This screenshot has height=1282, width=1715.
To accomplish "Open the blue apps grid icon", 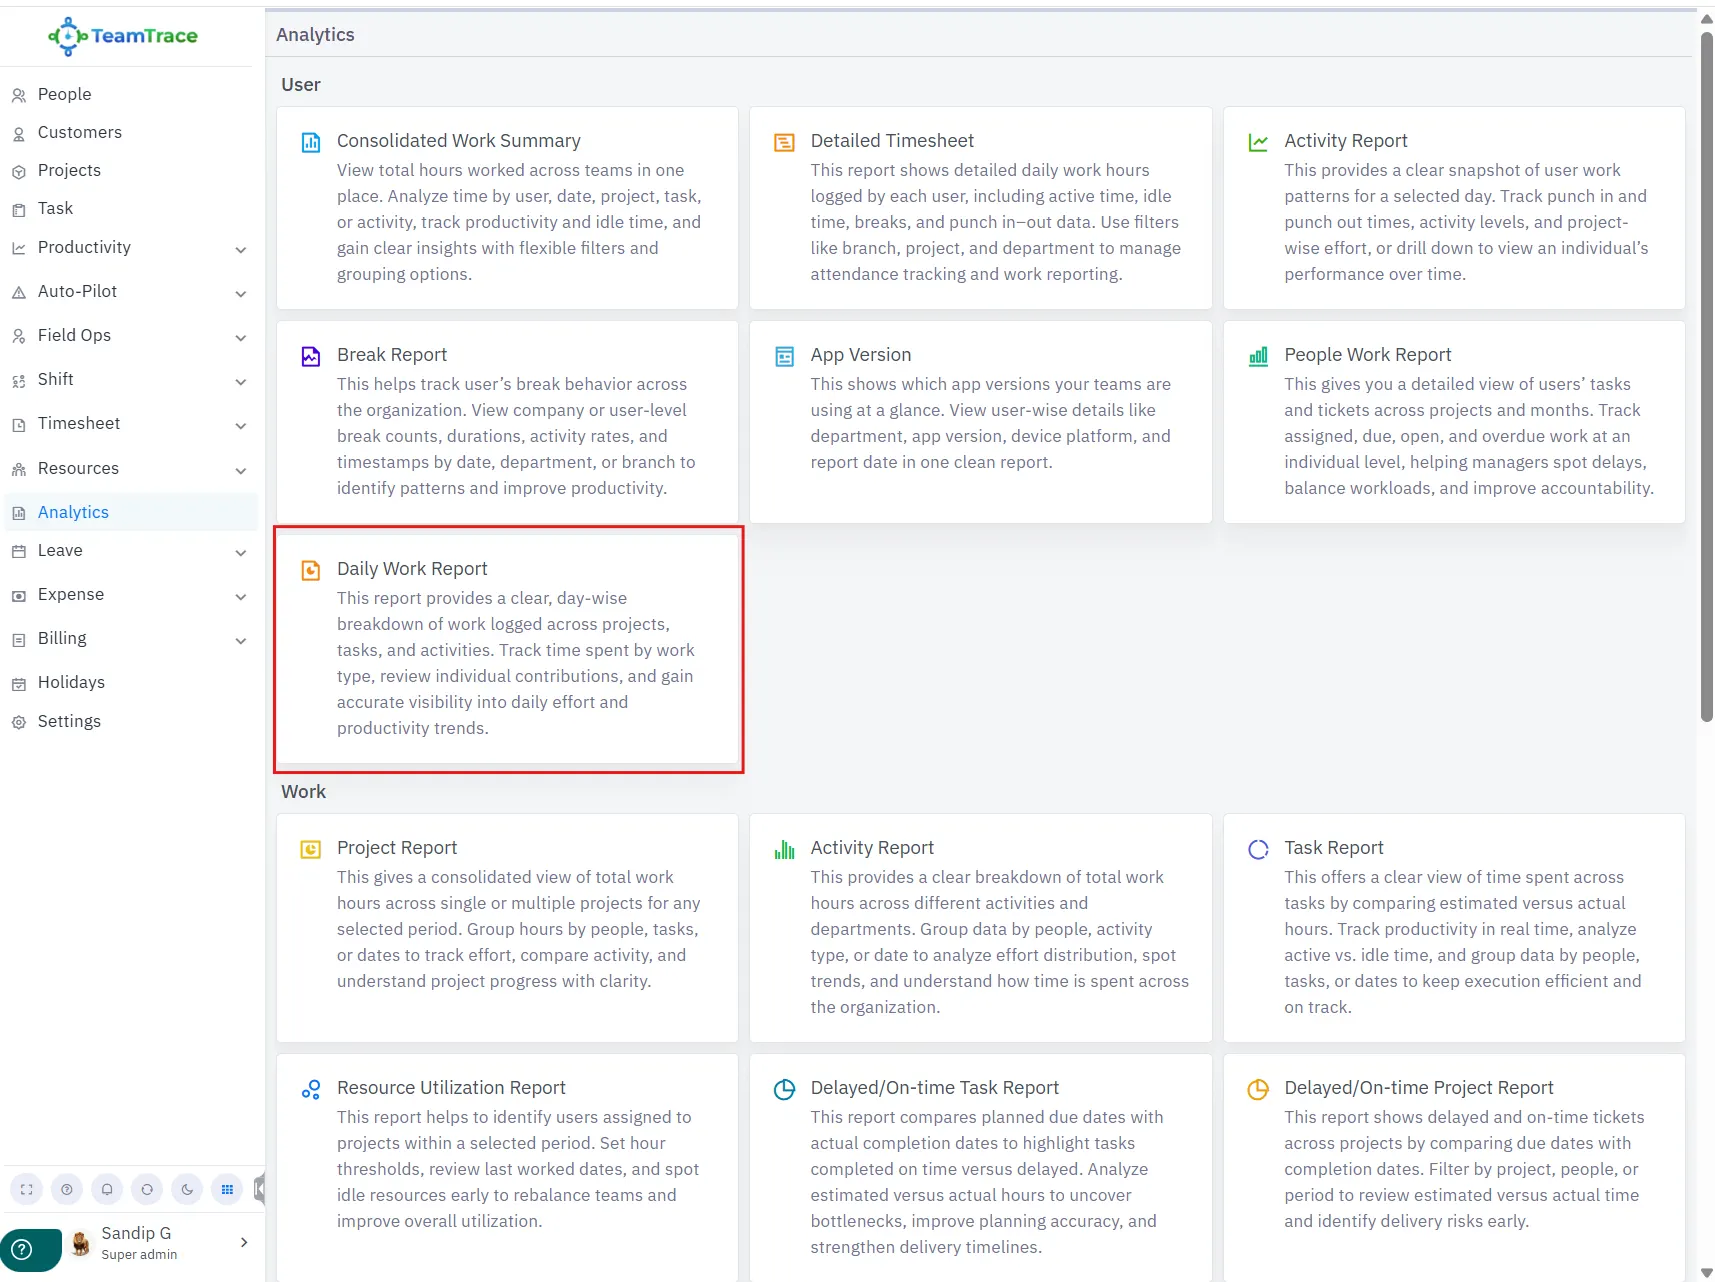I will (x=227, y=1189).
